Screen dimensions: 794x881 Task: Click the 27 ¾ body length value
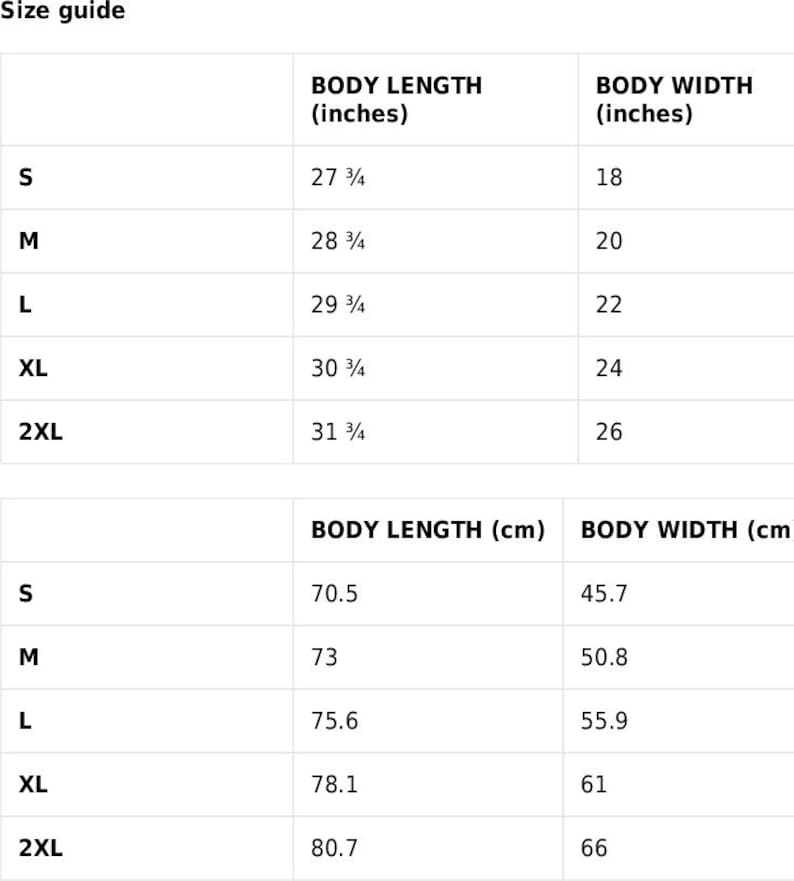coord(338,178)
